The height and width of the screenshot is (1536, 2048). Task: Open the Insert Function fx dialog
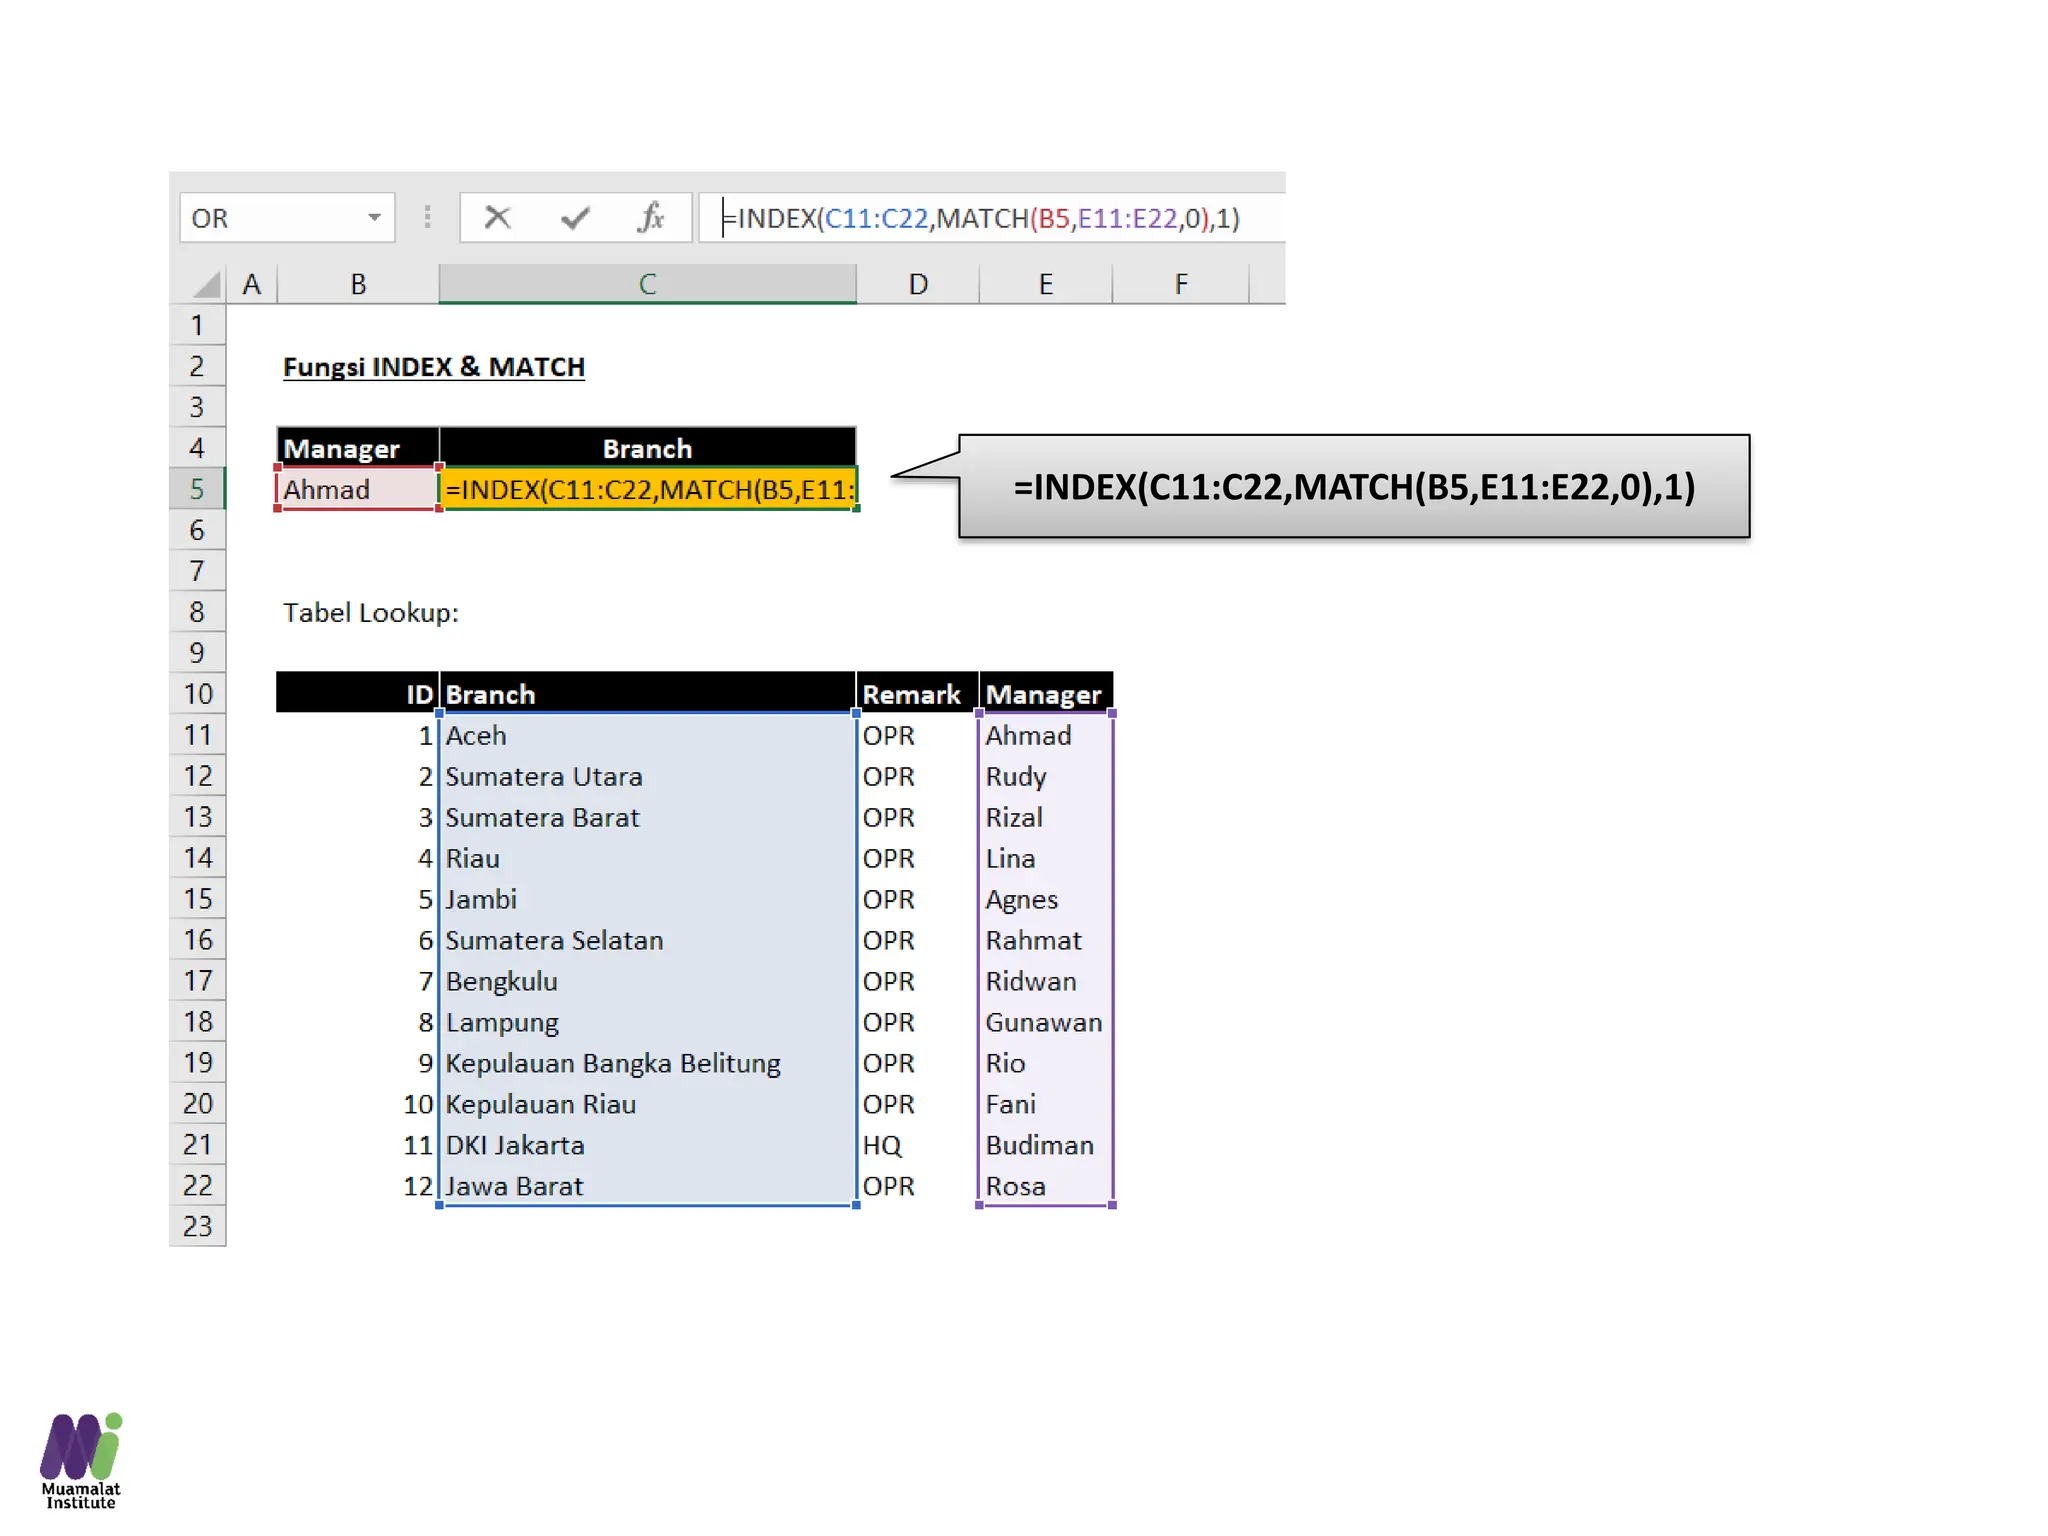tap(651, 217)
